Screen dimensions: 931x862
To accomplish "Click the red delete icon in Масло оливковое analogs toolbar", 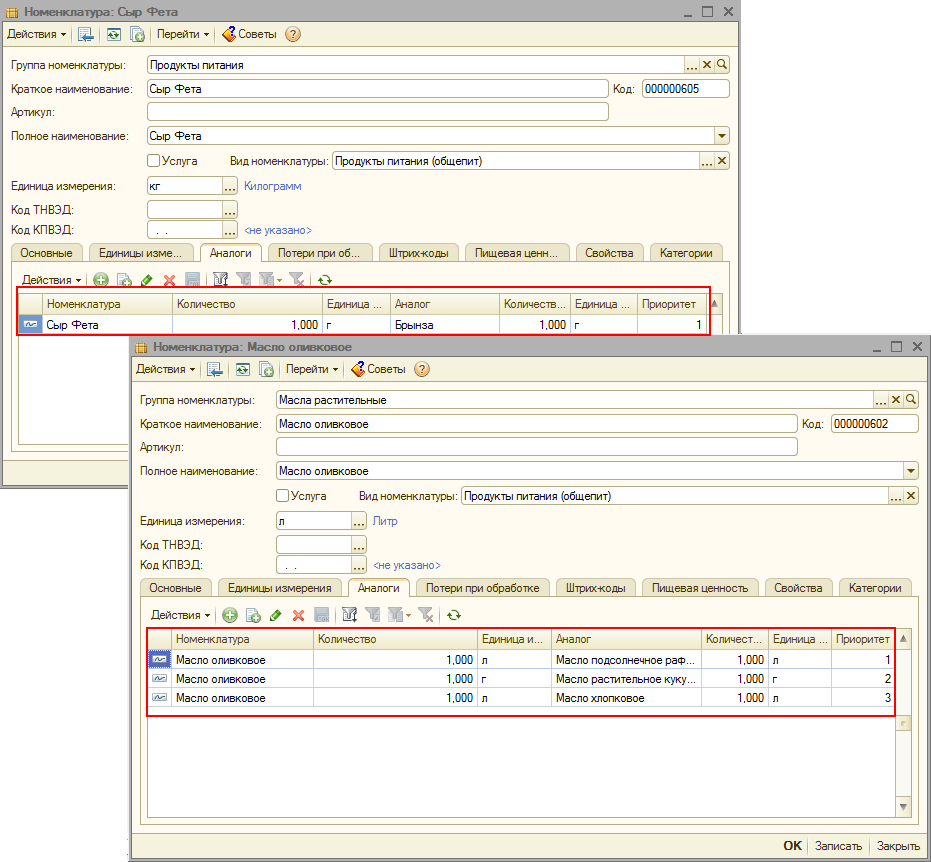I will 298,615.
